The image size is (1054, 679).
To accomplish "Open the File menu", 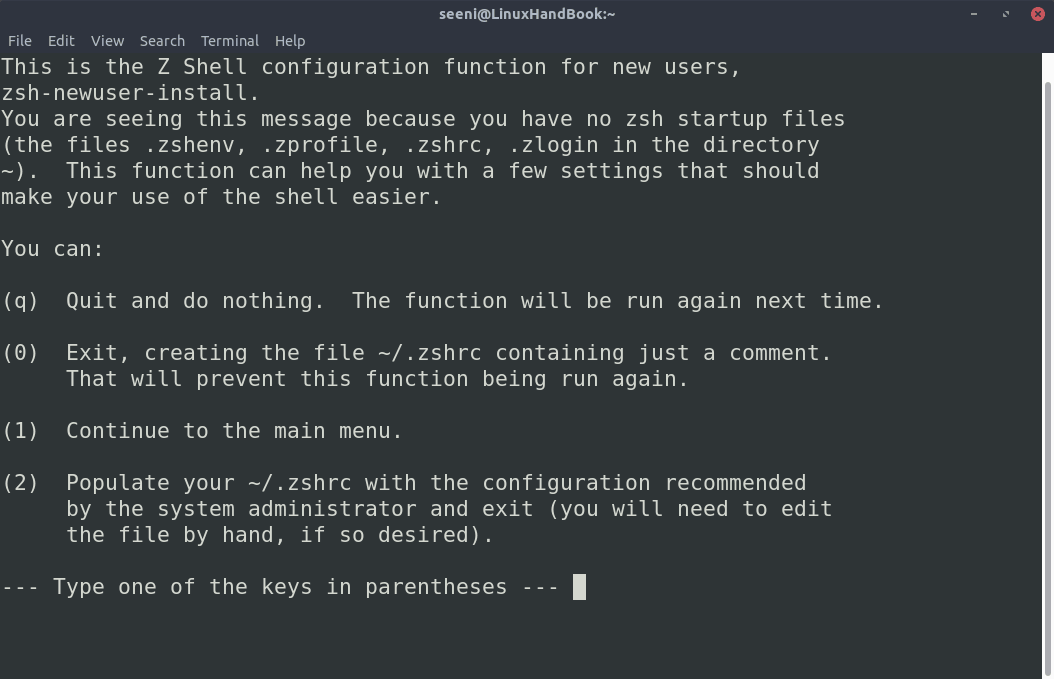I will tap(19, 41).
